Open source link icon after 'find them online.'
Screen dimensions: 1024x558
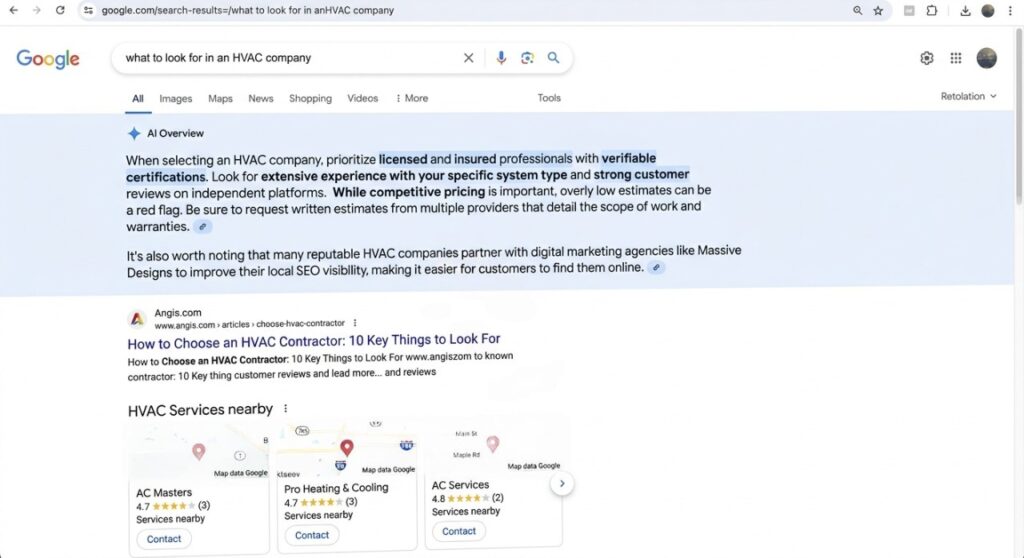[656, 267]
